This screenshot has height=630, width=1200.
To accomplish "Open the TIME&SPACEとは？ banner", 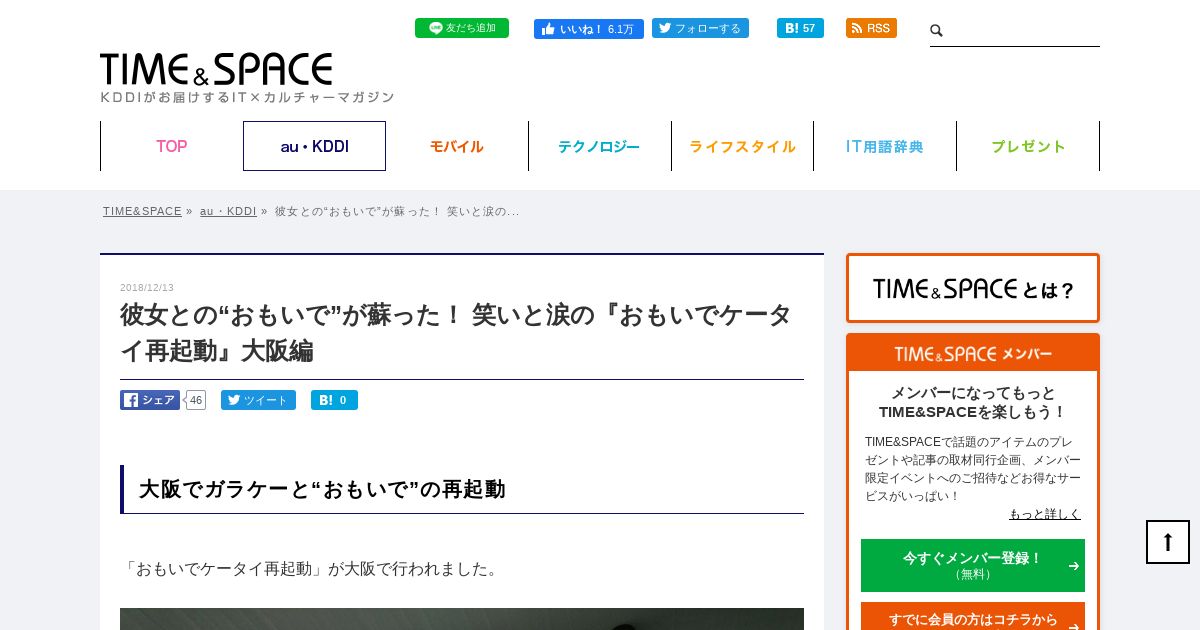I will click(973, 288).
